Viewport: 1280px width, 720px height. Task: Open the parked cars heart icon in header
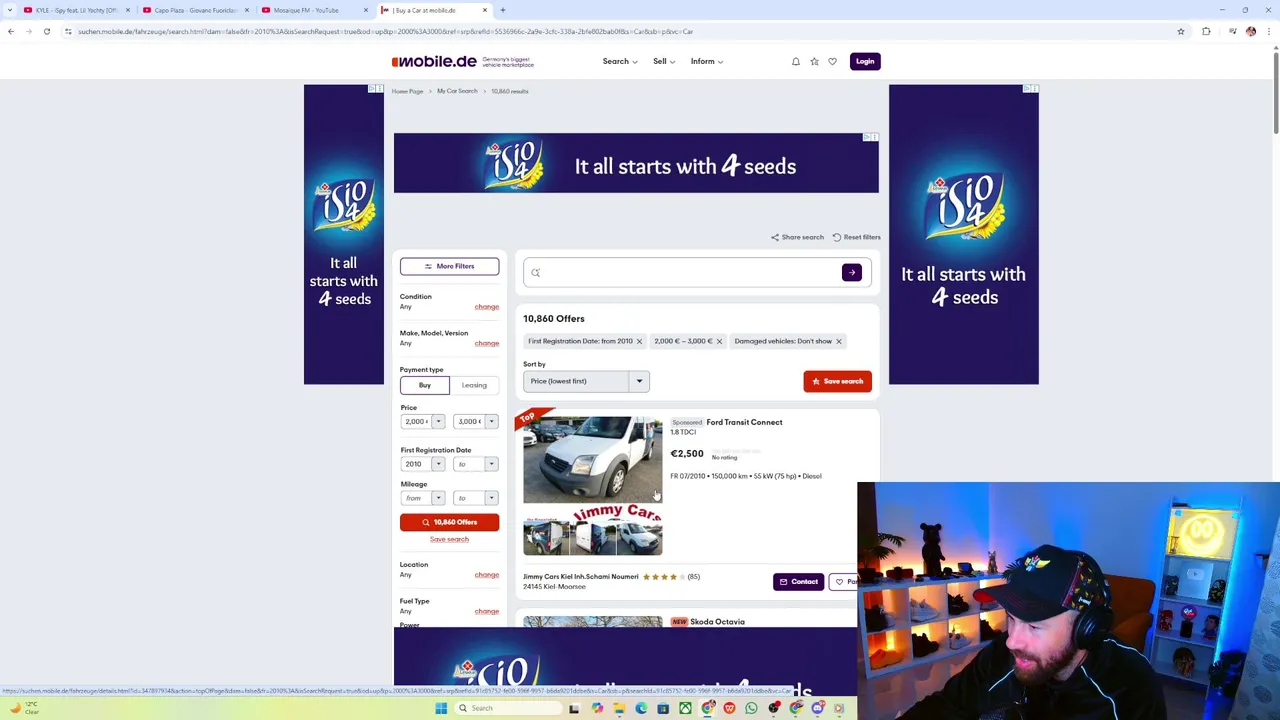832,61
